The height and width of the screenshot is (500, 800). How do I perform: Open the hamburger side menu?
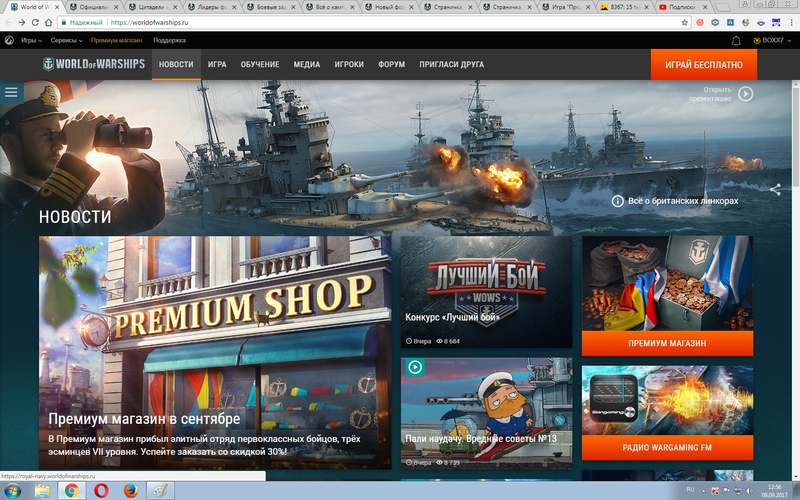(11, 92)
